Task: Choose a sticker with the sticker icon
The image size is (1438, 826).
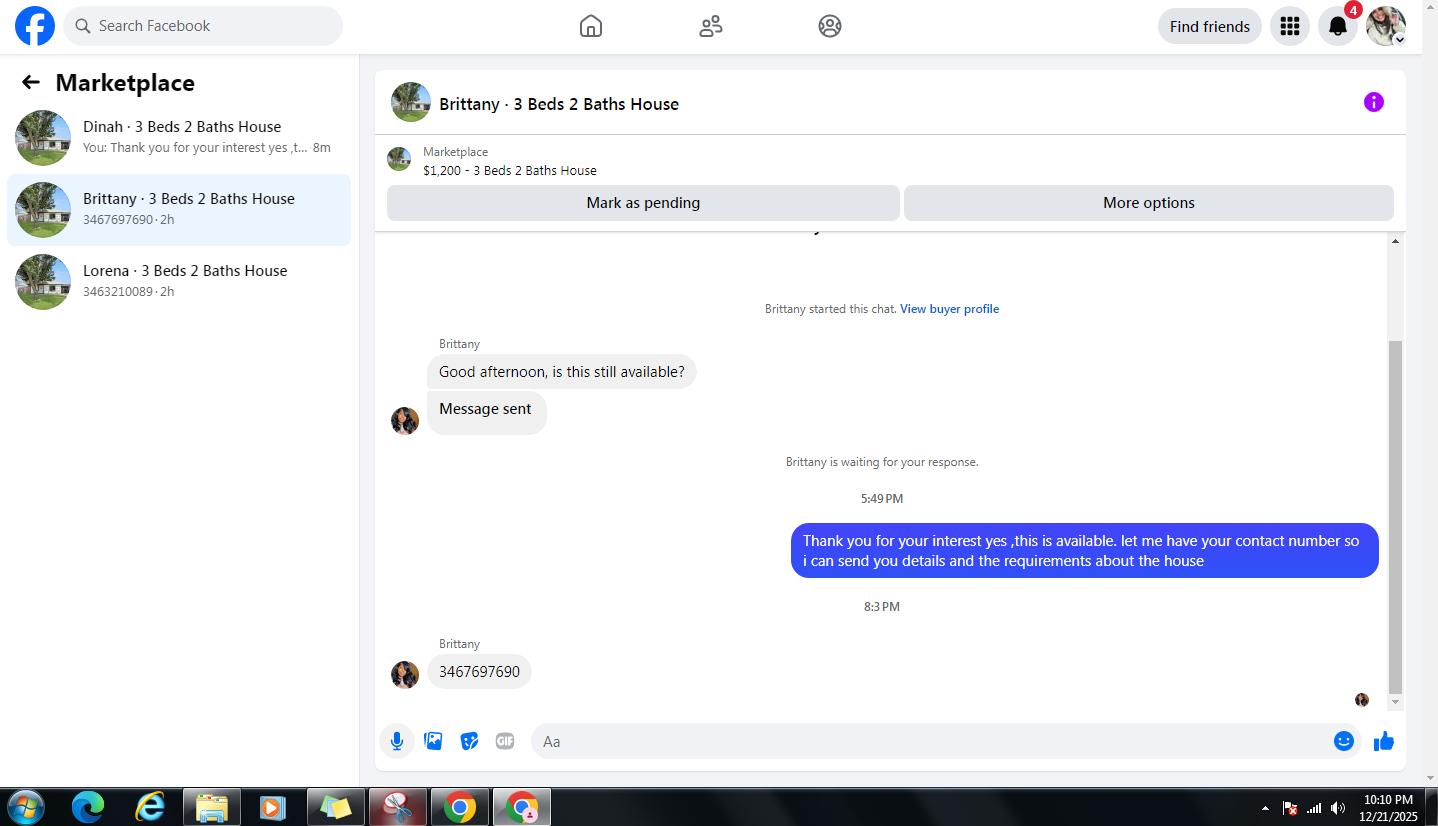Action: tap(469, 741)
